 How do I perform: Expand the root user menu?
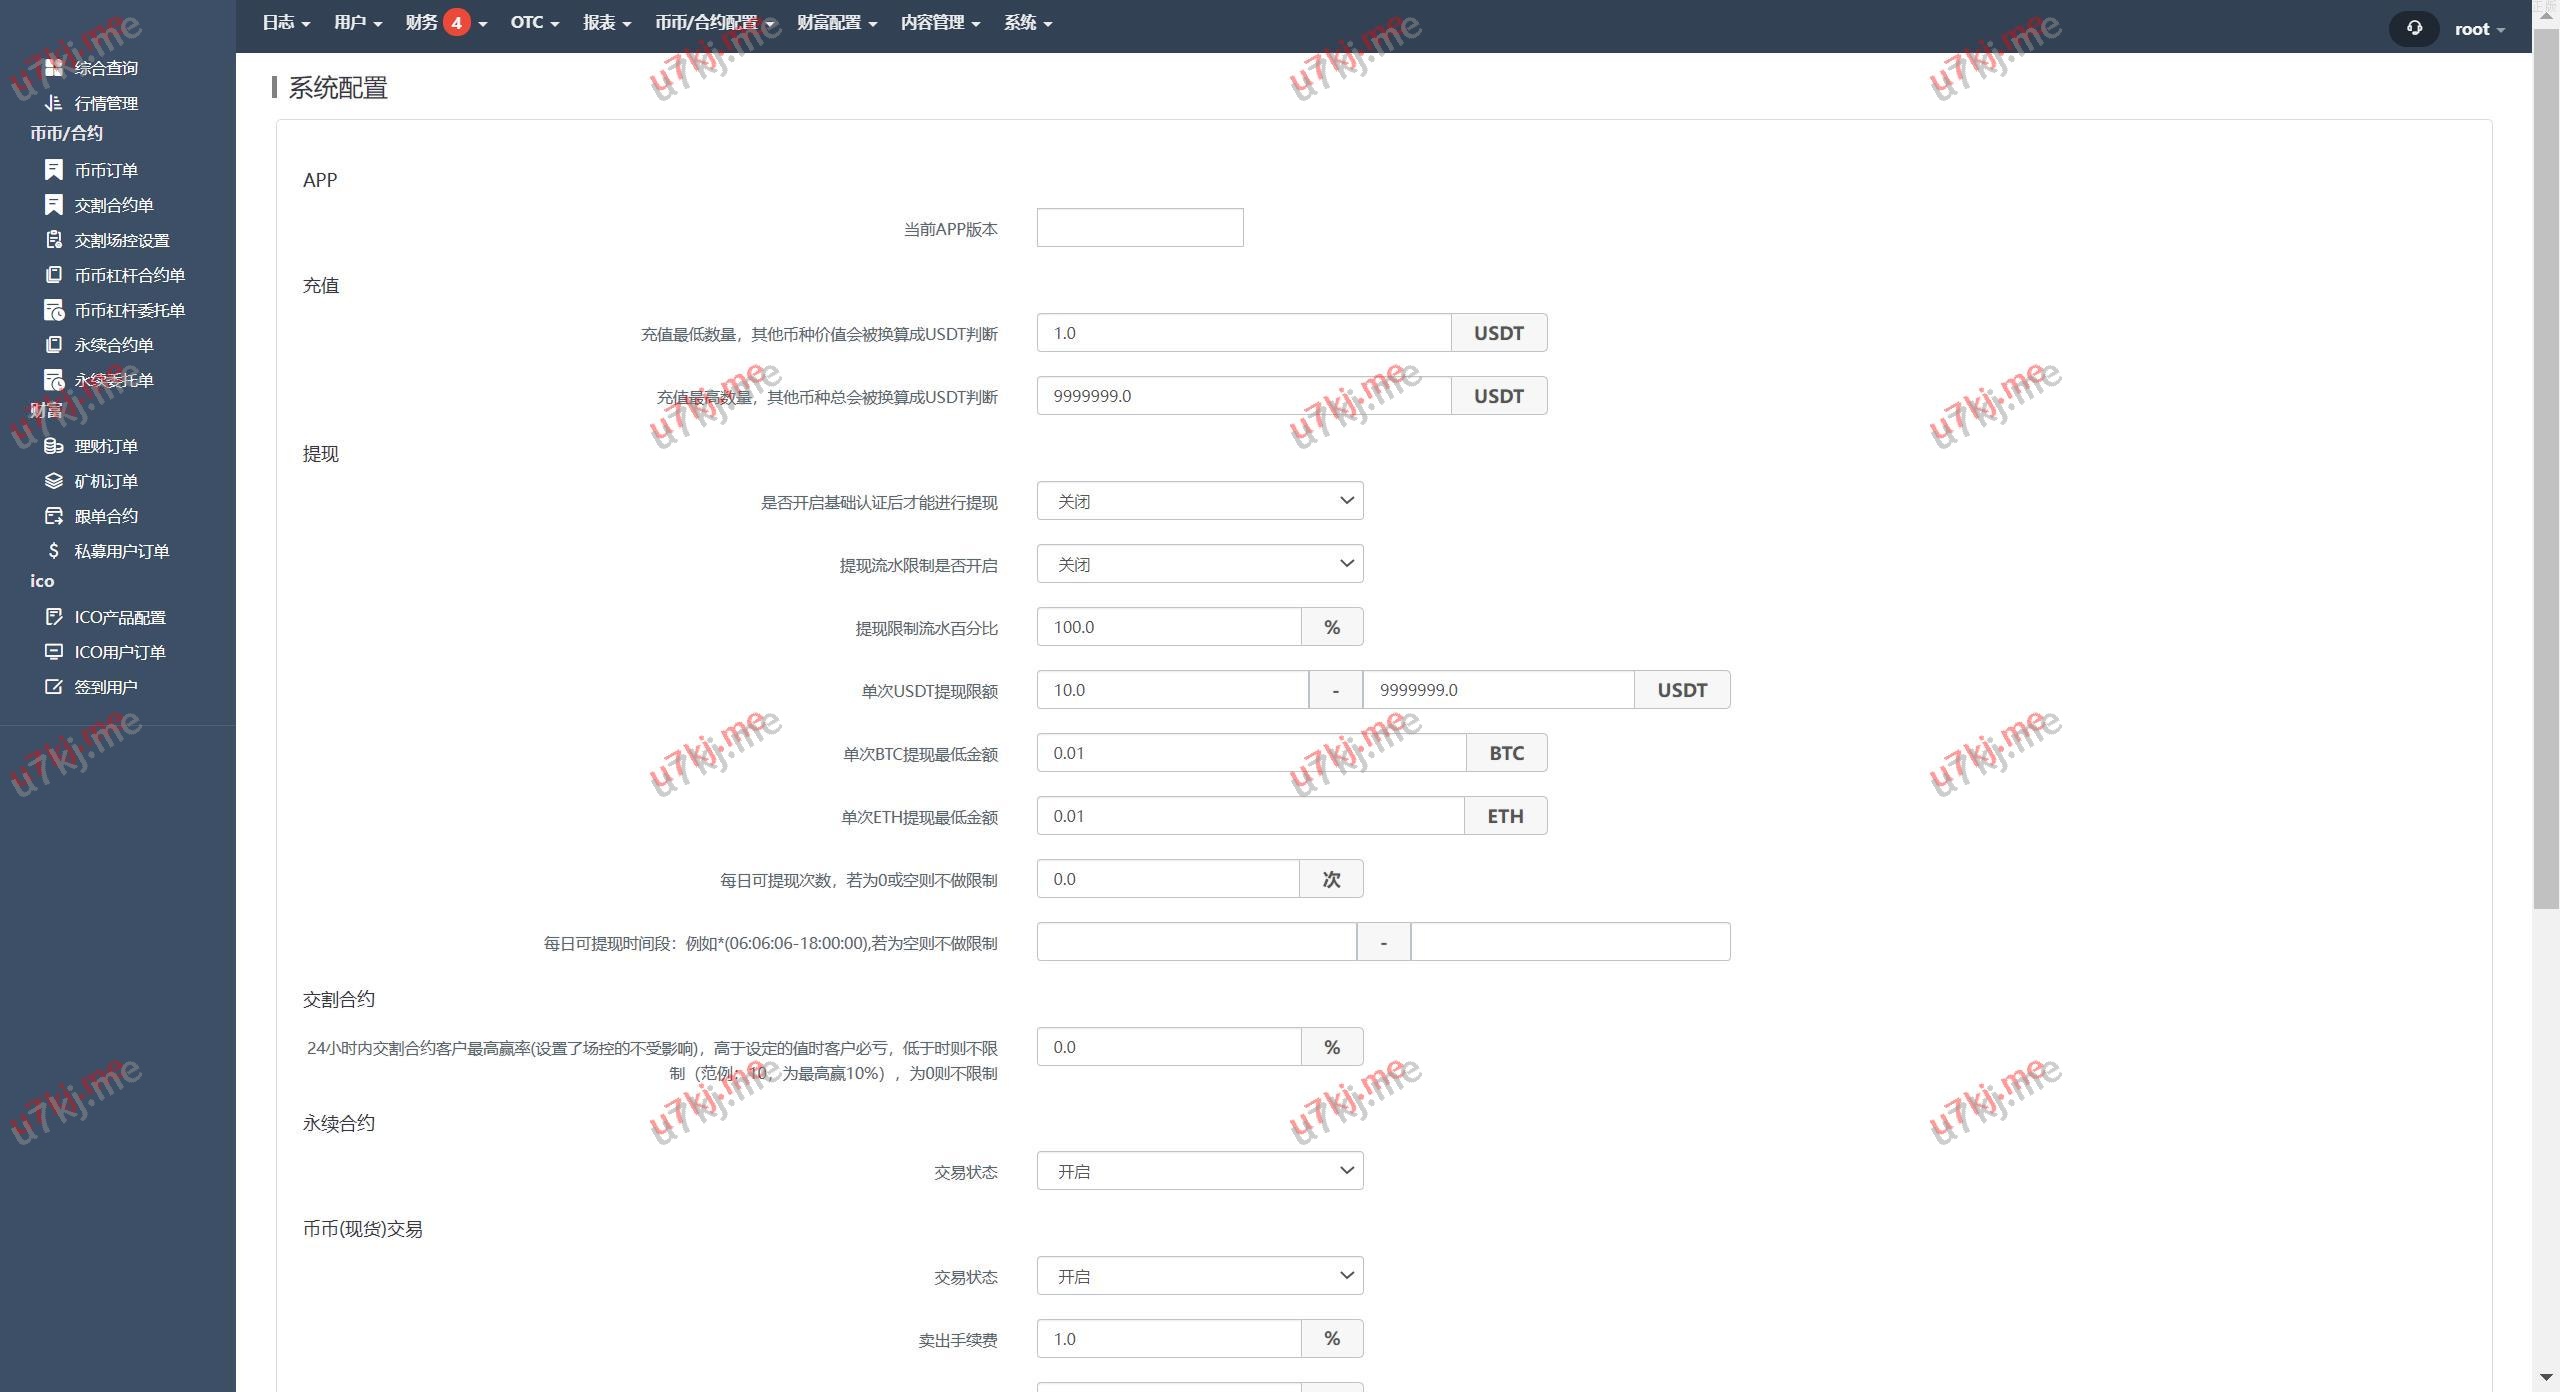tap(2478, 29)
